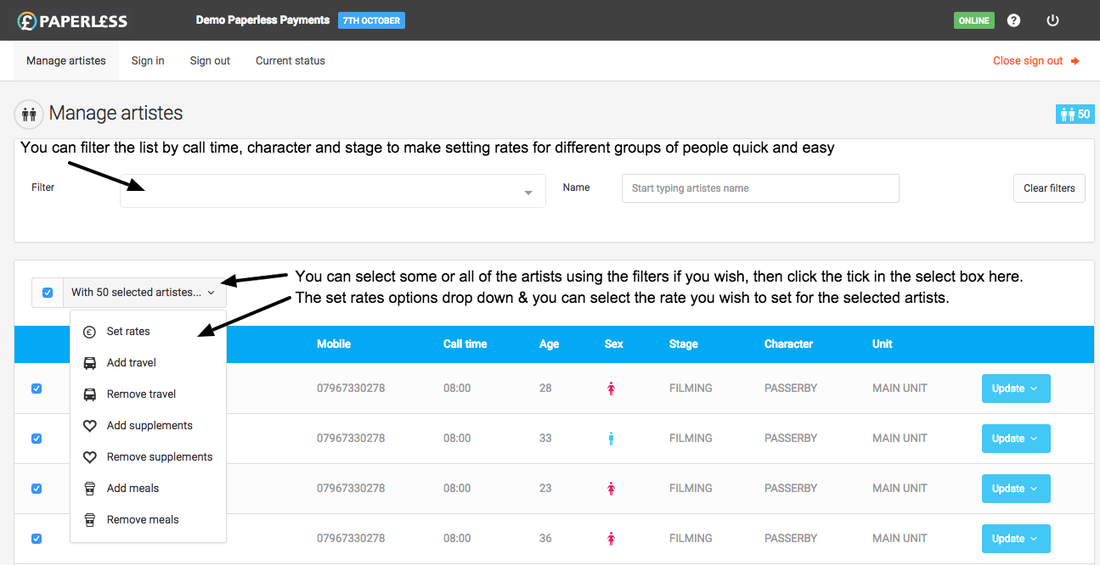This screenshot has height=565, width=1100.
Task: Click the cup icon beside Add meals
Action: 90,489
